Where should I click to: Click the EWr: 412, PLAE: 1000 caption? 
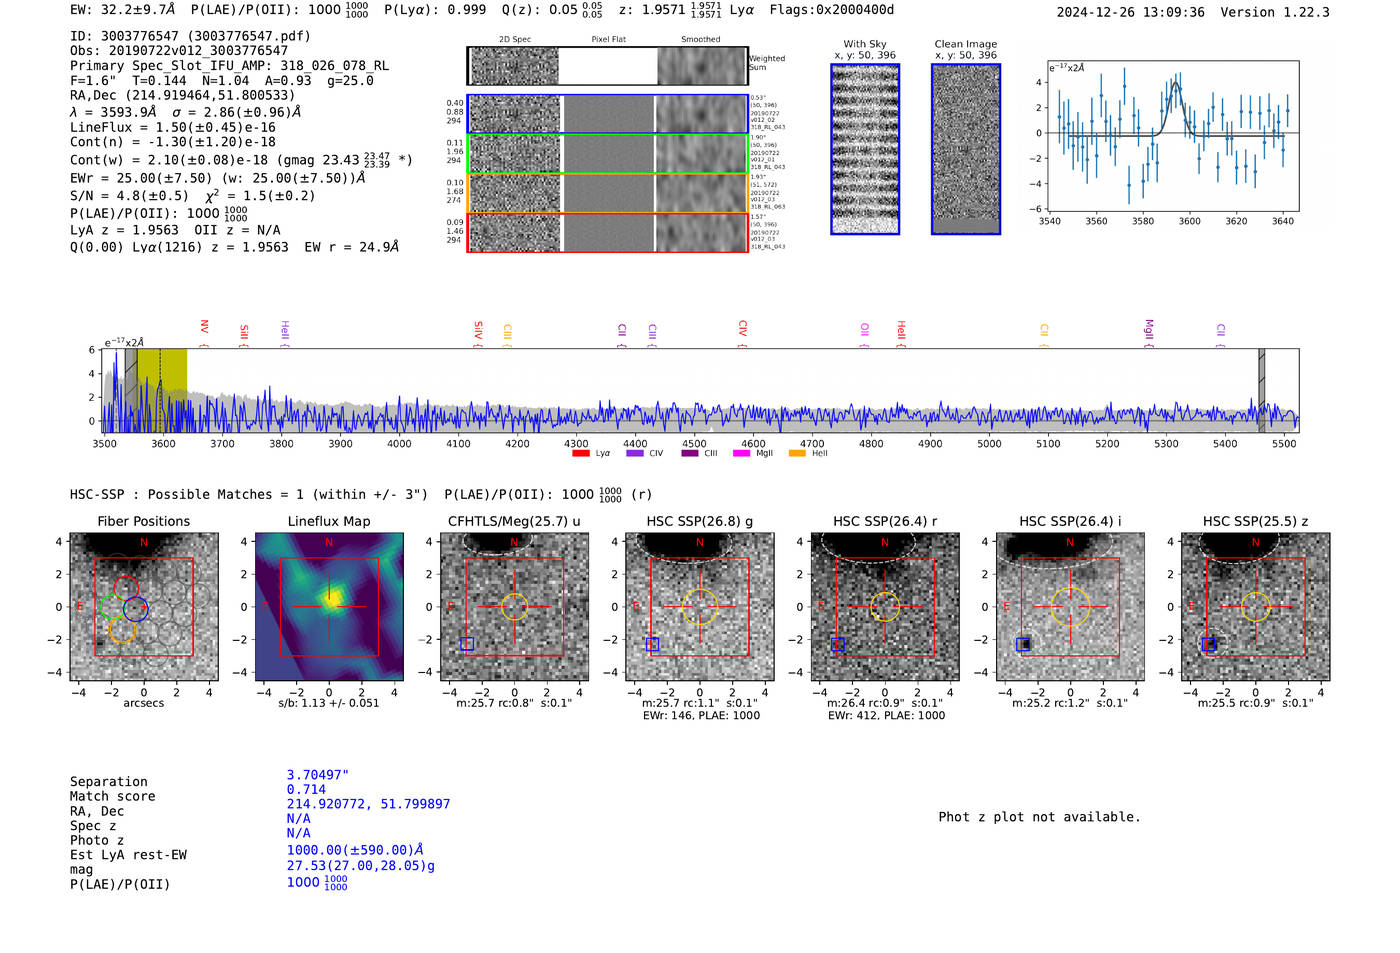click(x=886, y=716)
